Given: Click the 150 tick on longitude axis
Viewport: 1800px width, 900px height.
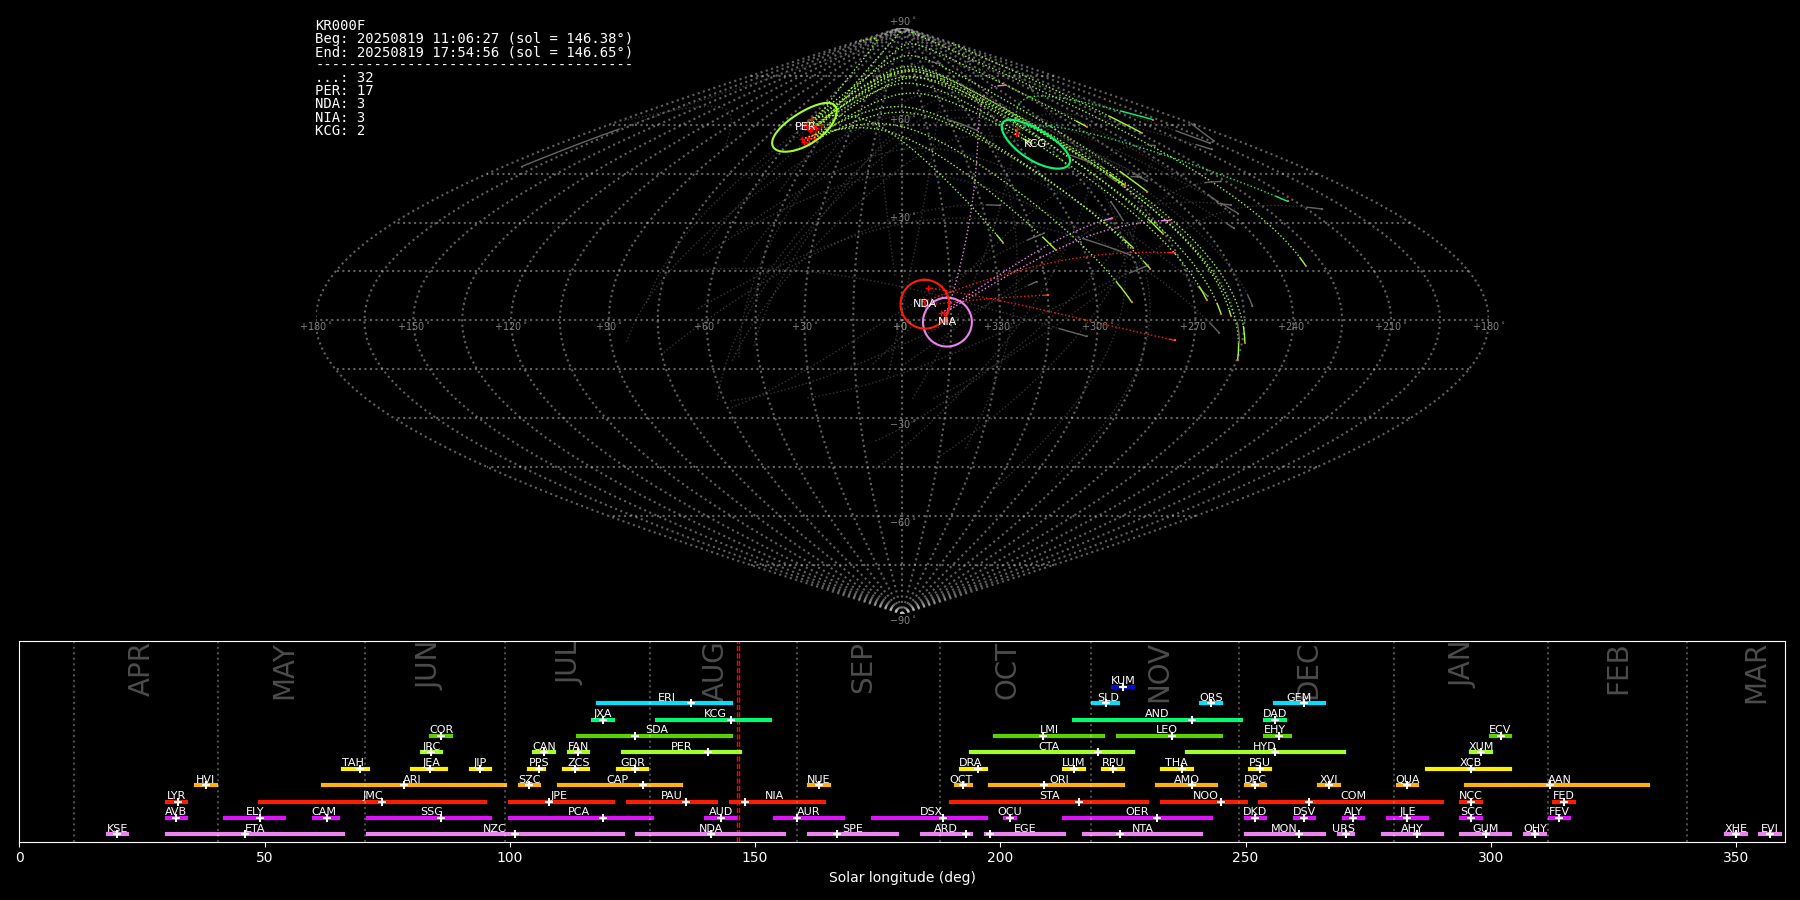Looking at the screenshot, I should [x=754, y=858].
